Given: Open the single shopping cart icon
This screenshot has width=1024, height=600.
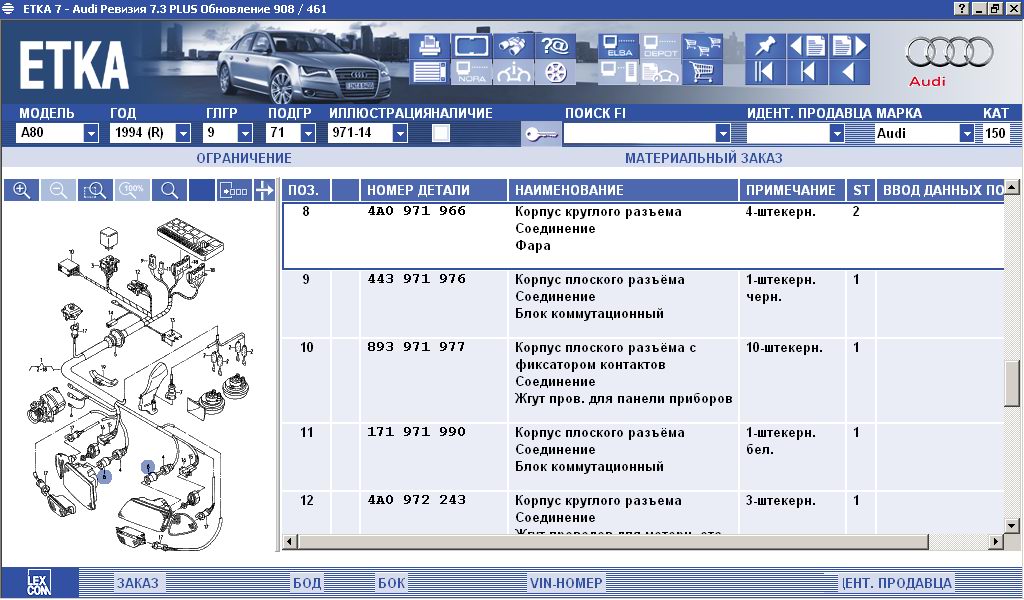Looking at the screenshot, I should pos(702,72).
